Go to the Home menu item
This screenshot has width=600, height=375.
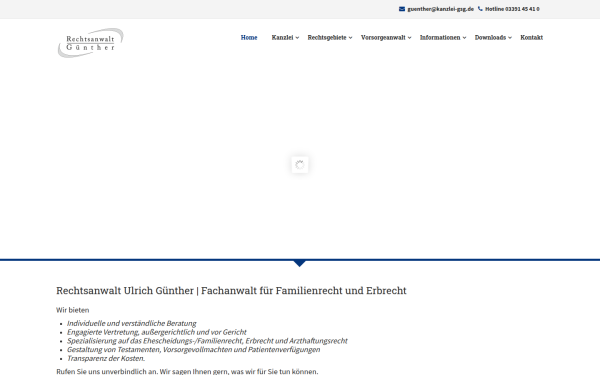point(249,38)
